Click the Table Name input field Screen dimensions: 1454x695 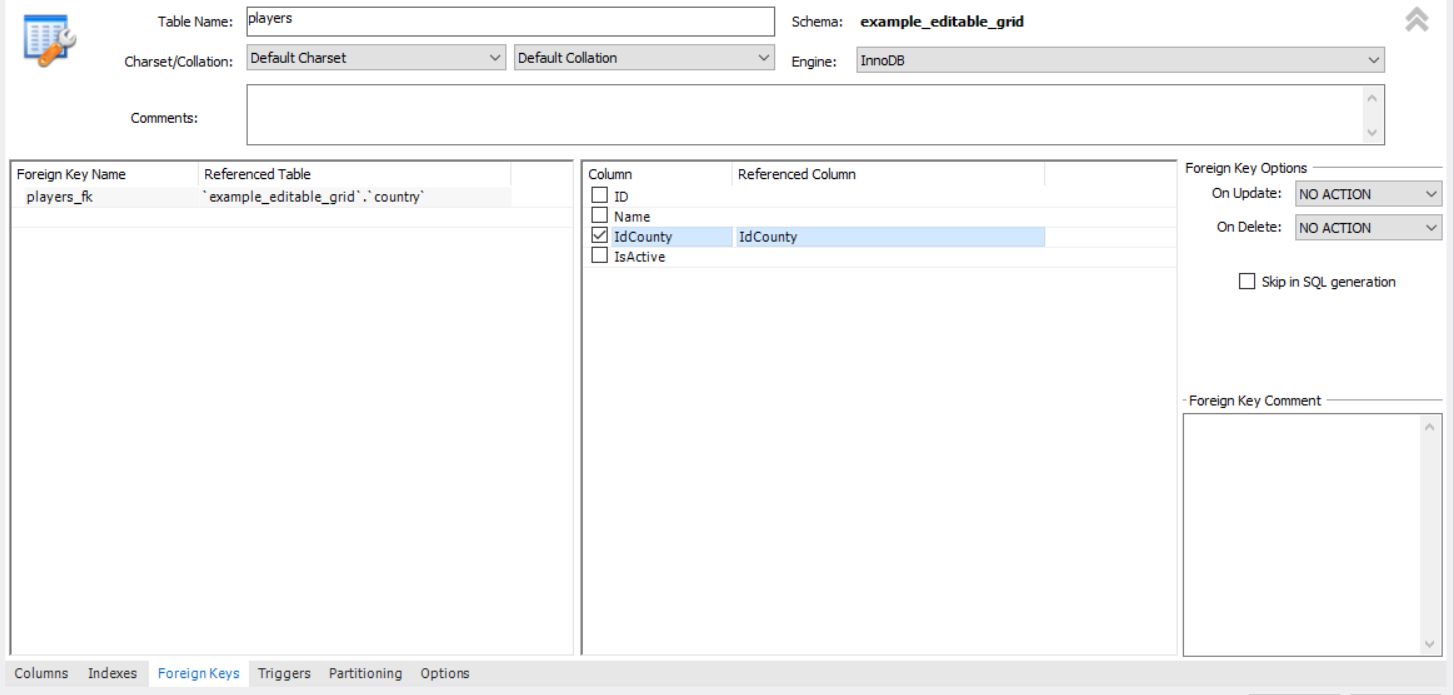click(x=510, y=21)
